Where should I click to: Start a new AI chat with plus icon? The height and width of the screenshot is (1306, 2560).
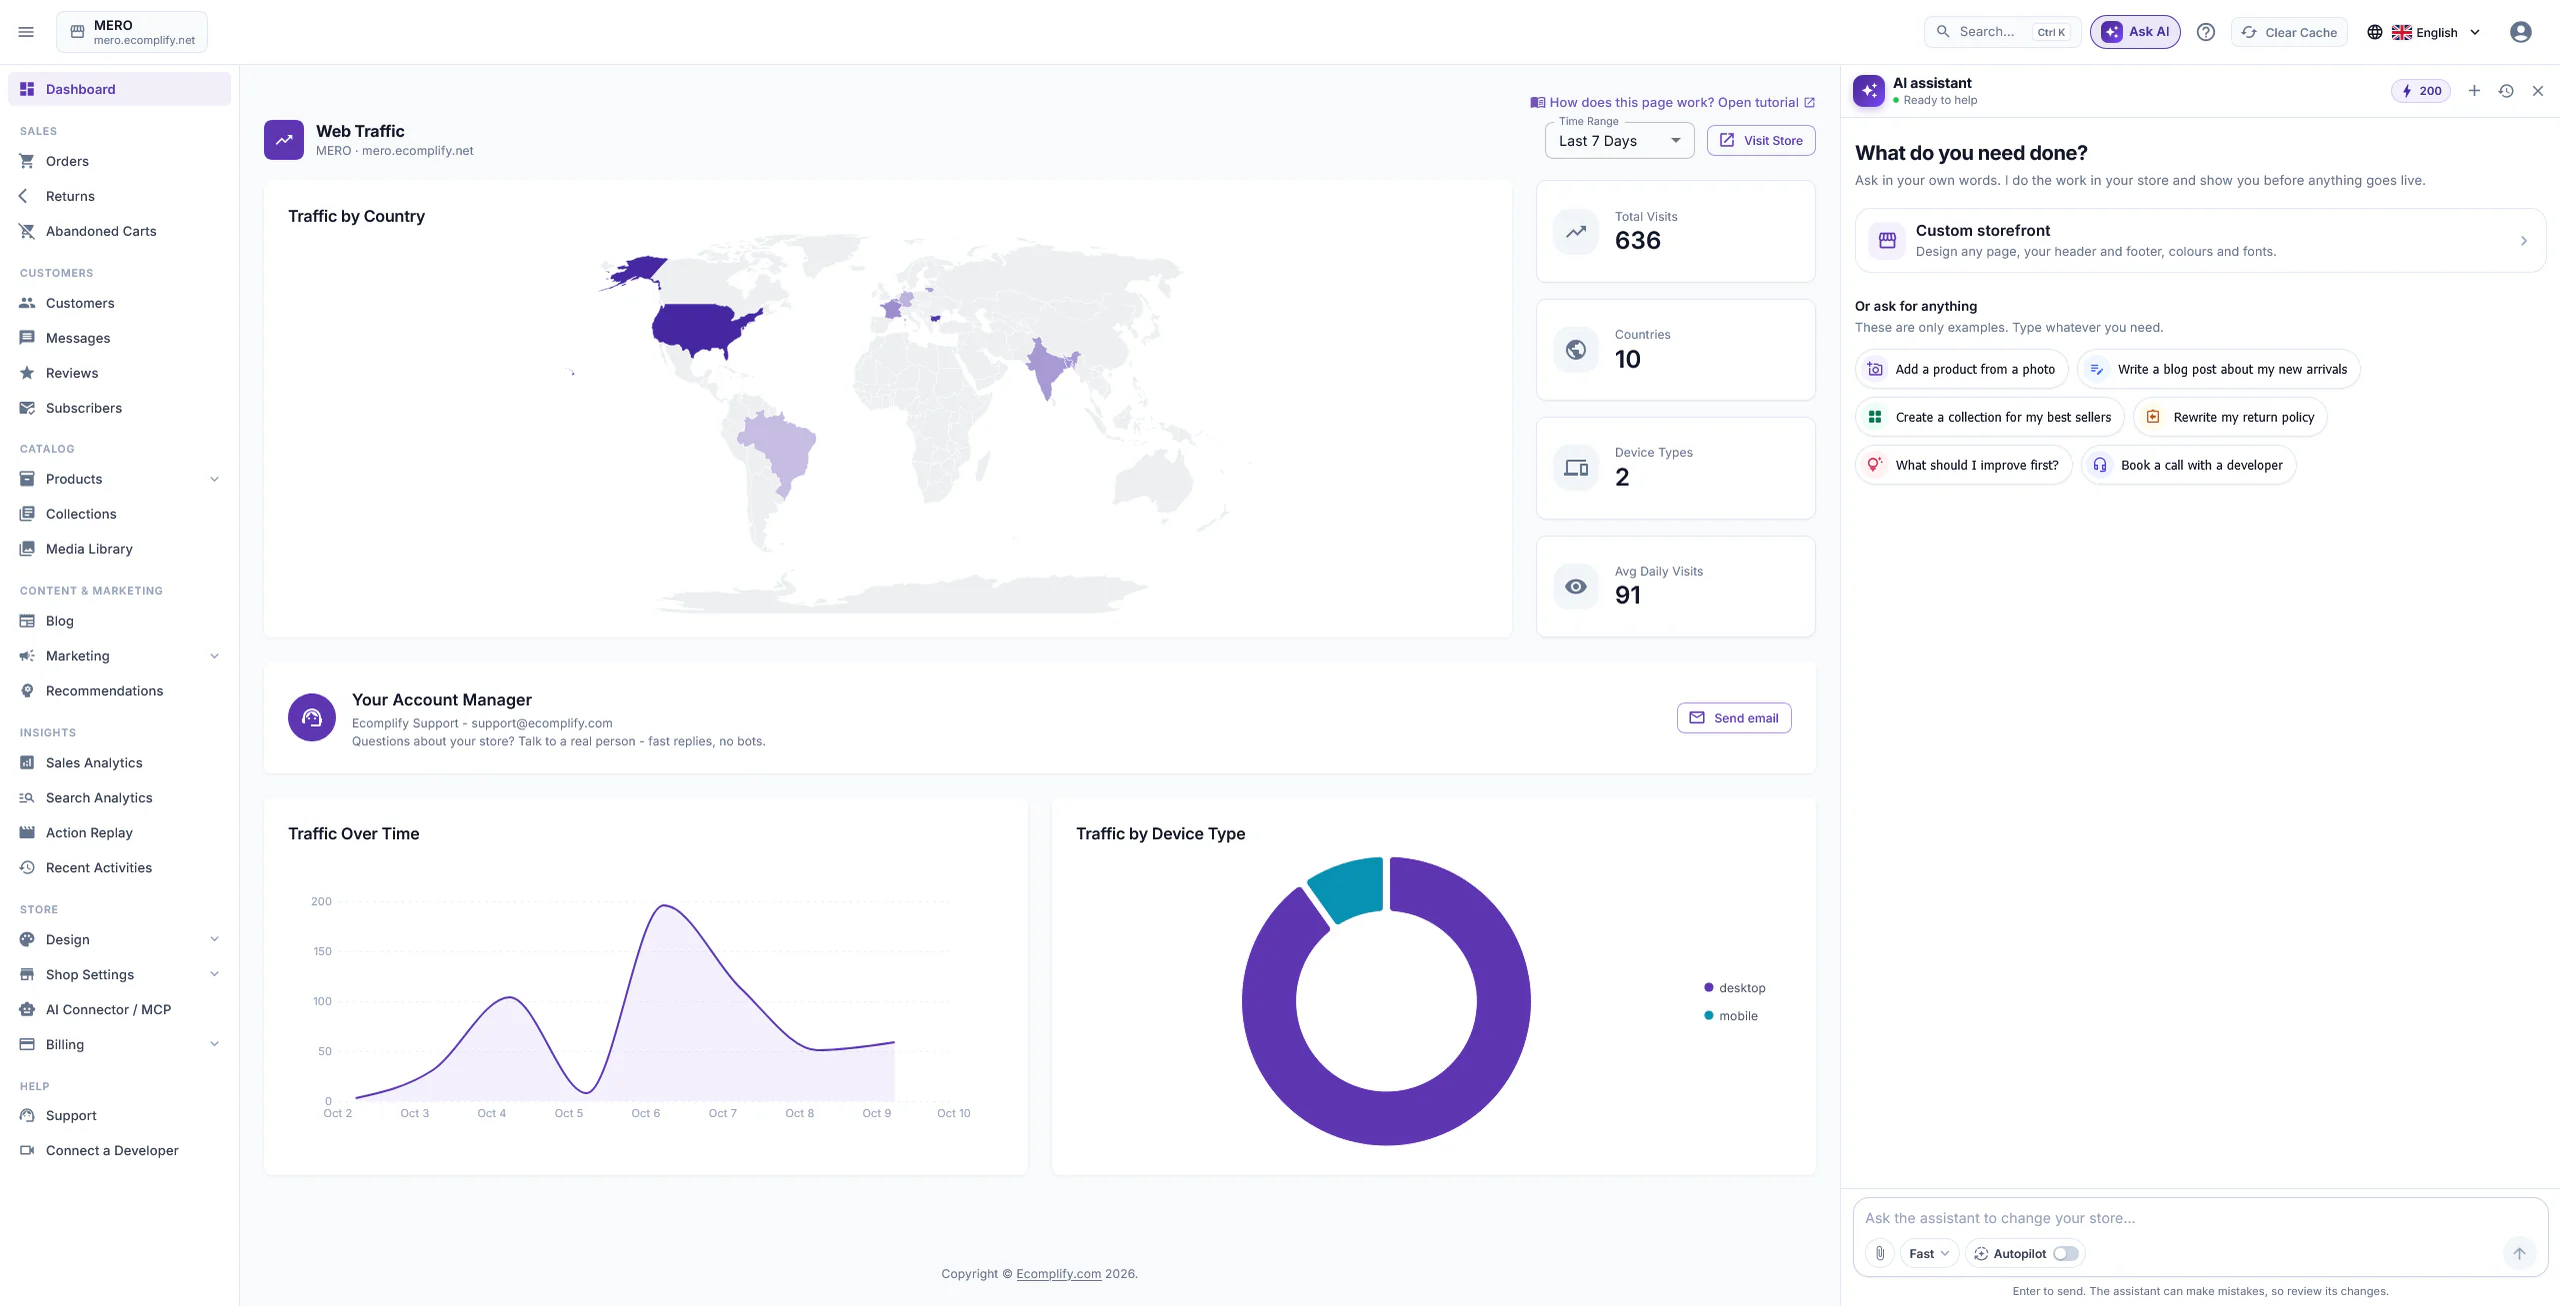2473,91
